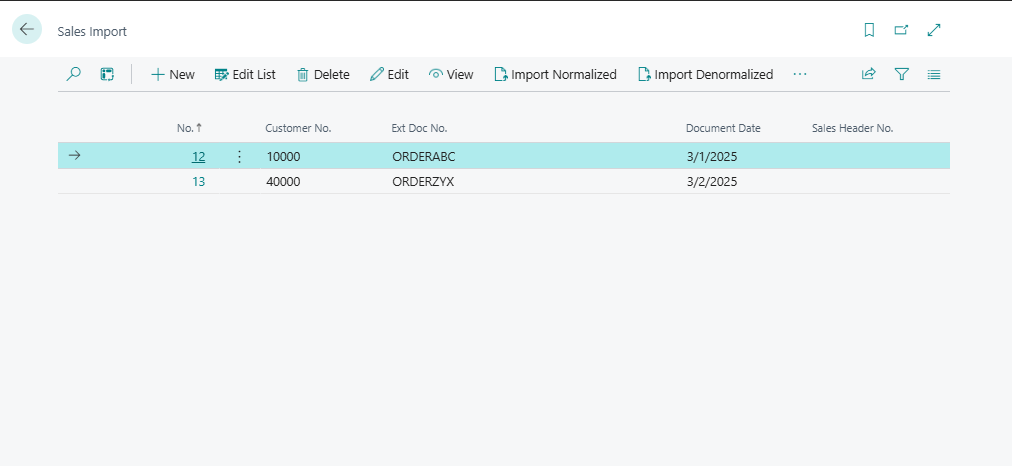Viewport: 1012px width, 466px height.
Task: Open row options menu for record 12
Action: (x=239, y=156)
